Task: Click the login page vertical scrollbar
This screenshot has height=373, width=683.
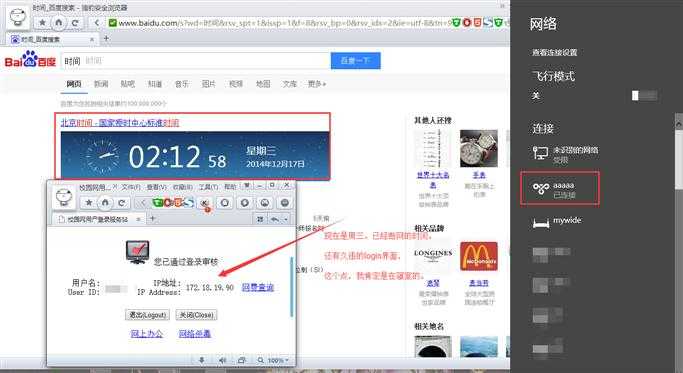Action: pos(291,287)
